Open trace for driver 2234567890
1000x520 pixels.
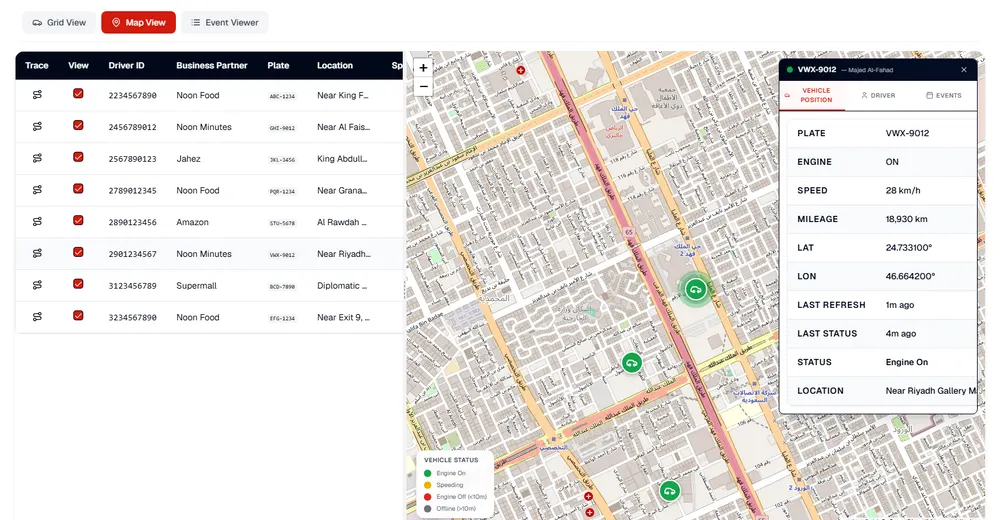[x=37, y=94]
